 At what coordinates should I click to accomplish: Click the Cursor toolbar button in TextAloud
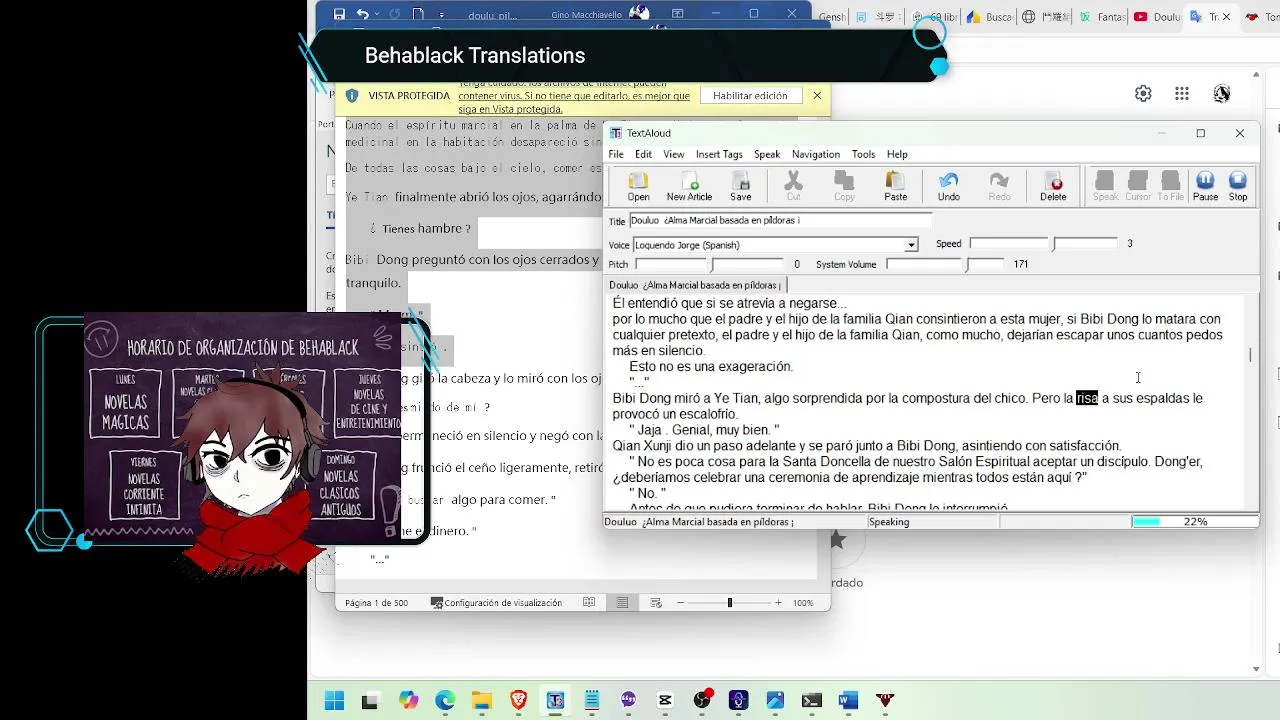pyautogui.click(x=1138, y=186)
